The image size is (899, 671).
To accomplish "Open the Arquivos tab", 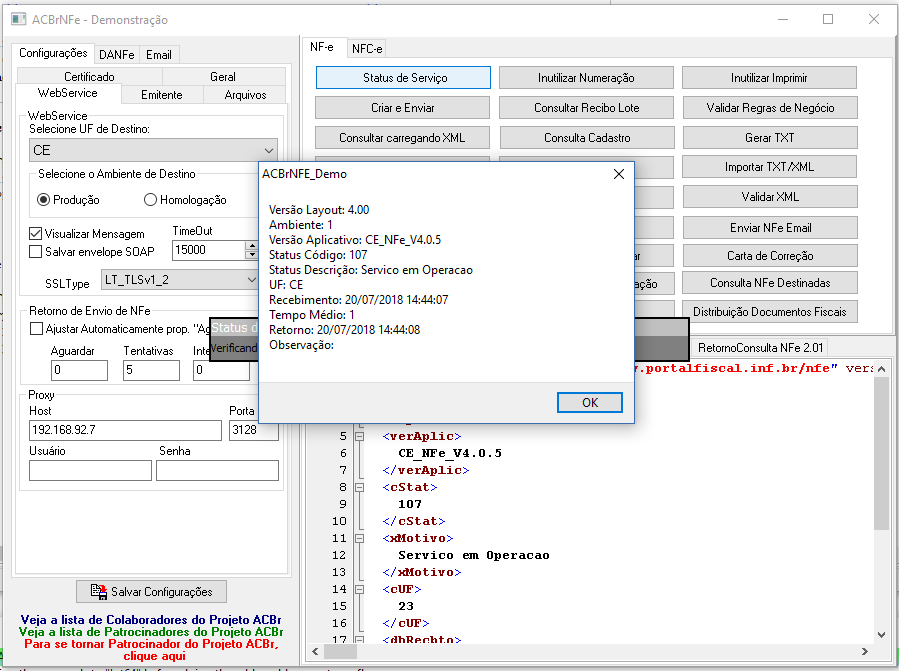I will coord(245,95).
